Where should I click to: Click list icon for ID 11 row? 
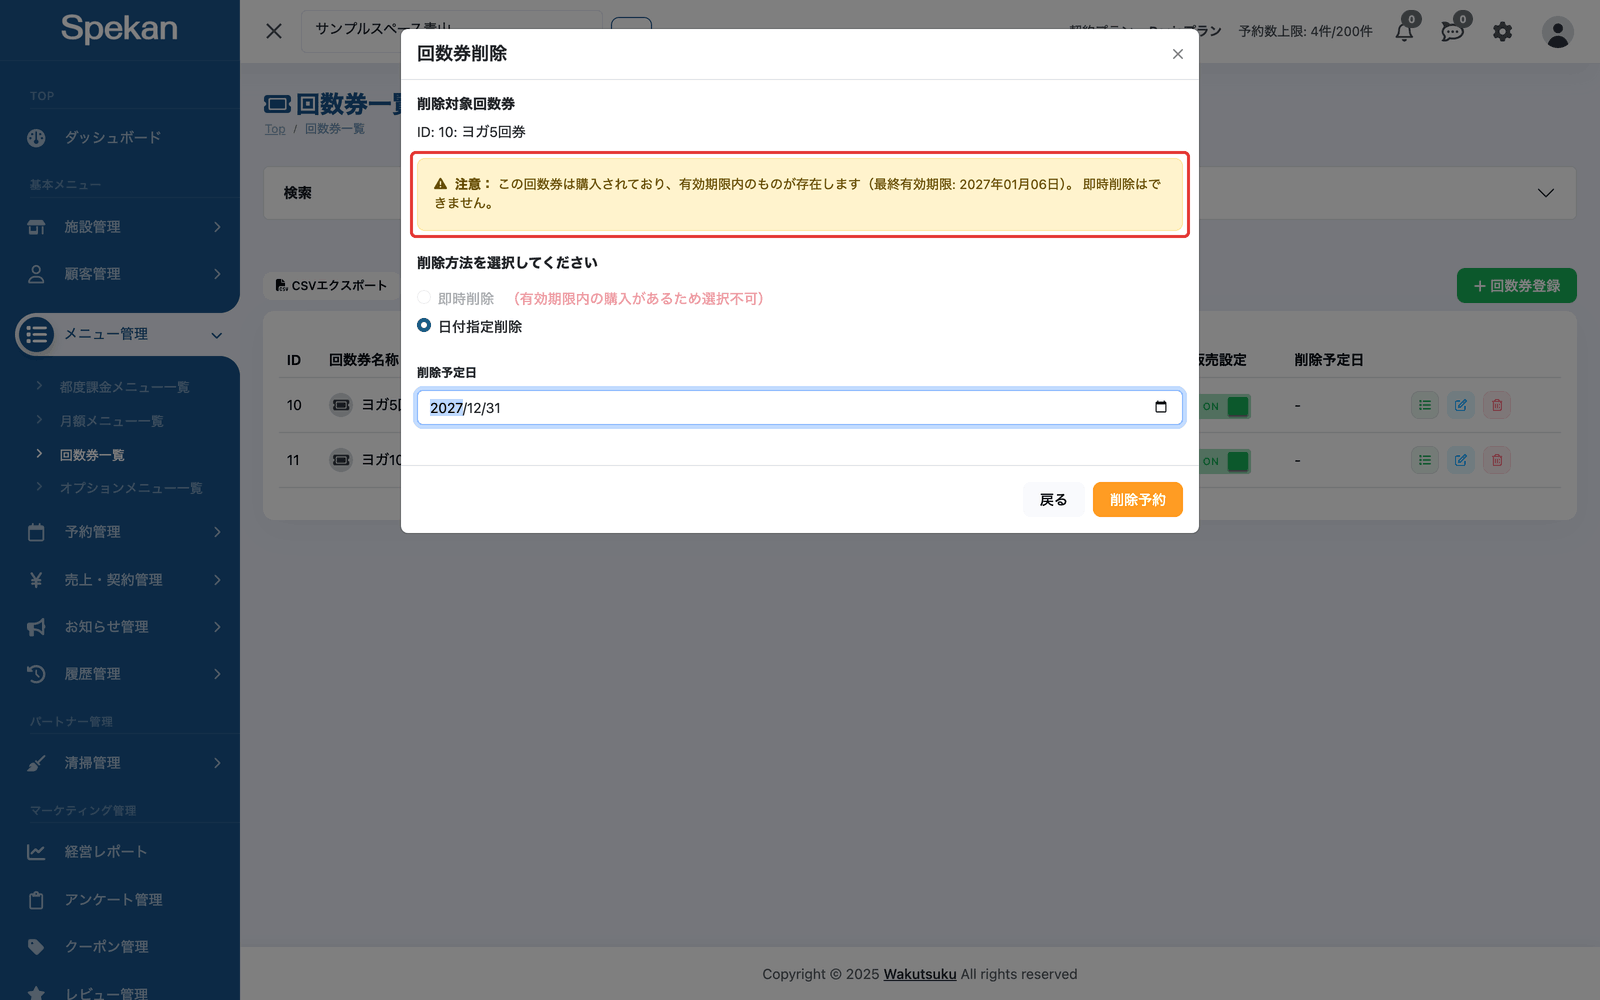click(1425, 460)
